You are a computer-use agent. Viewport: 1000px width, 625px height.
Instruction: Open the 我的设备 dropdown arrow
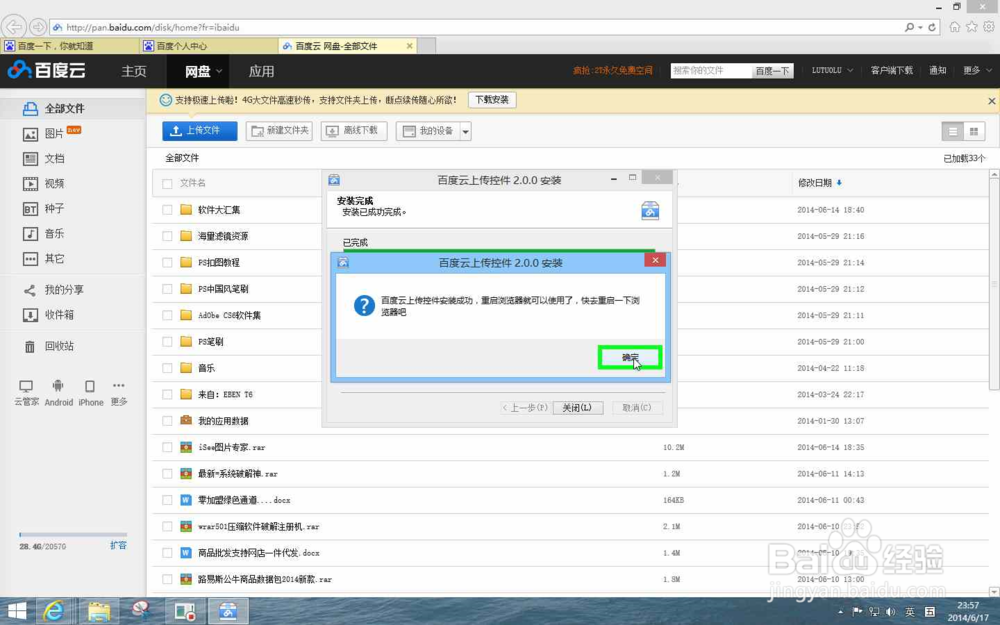(466, 131)
